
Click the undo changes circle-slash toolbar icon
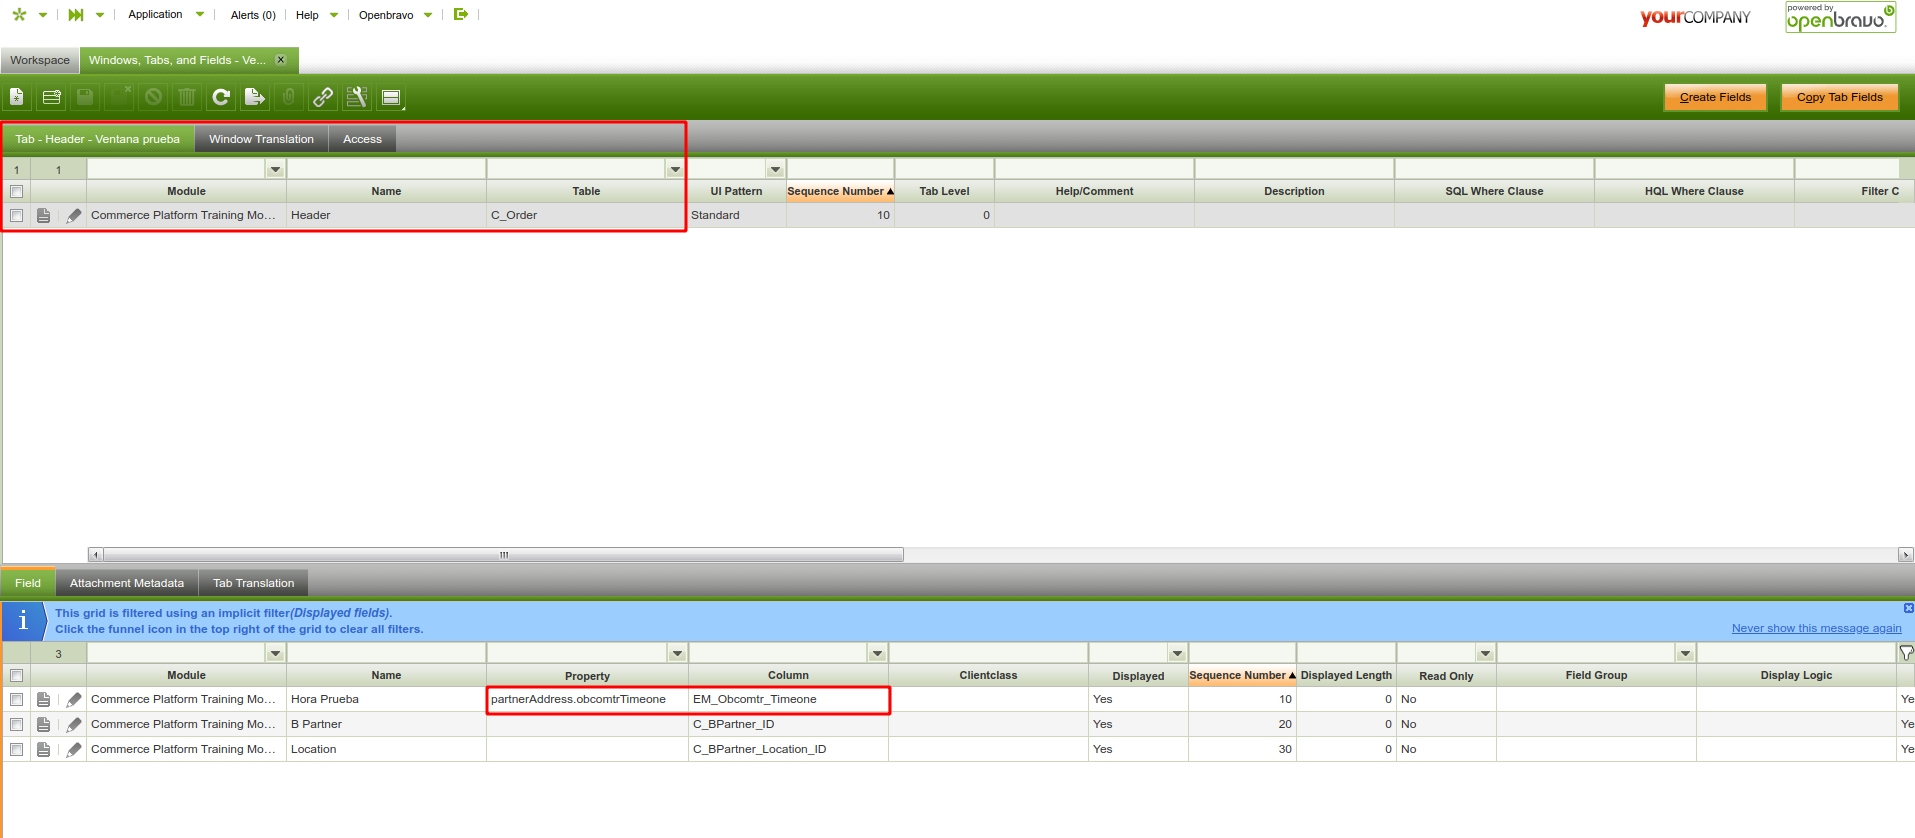153,97
